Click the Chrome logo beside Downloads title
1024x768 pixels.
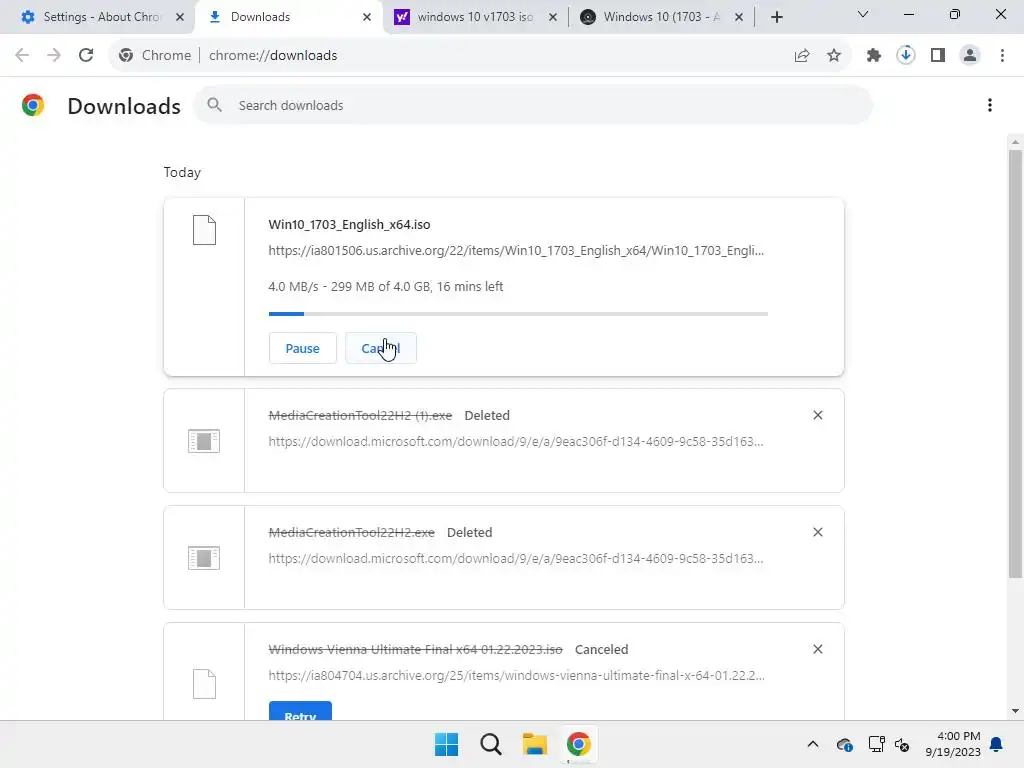click(33, 105)
